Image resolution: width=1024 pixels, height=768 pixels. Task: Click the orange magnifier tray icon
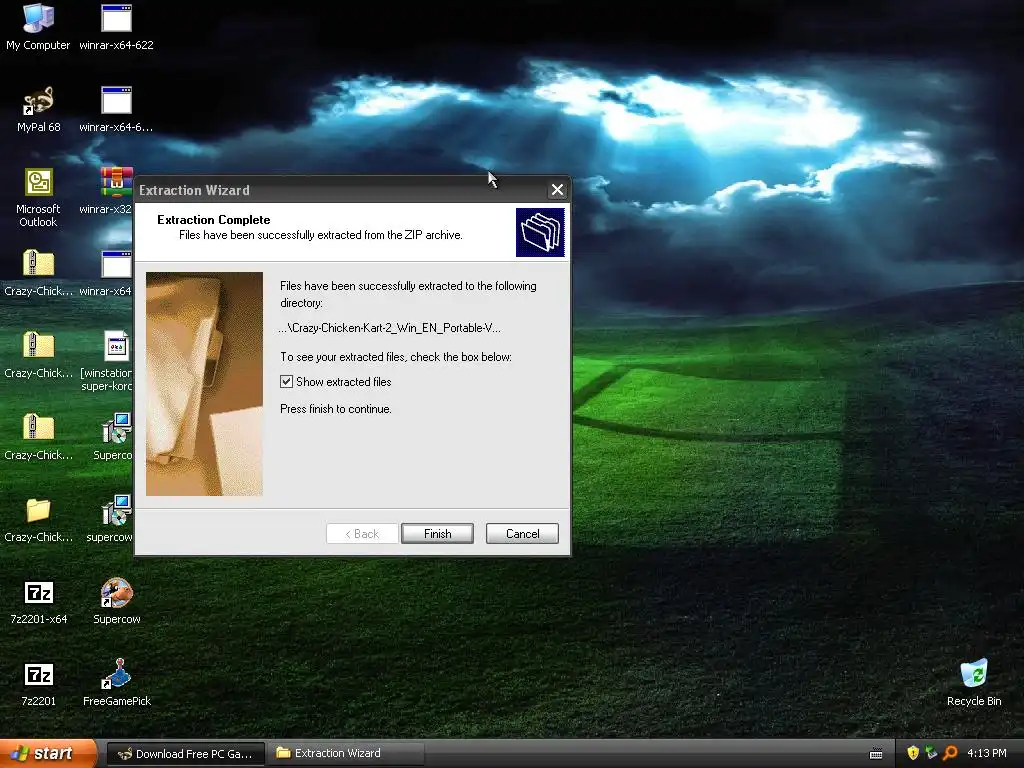[950, 753]
